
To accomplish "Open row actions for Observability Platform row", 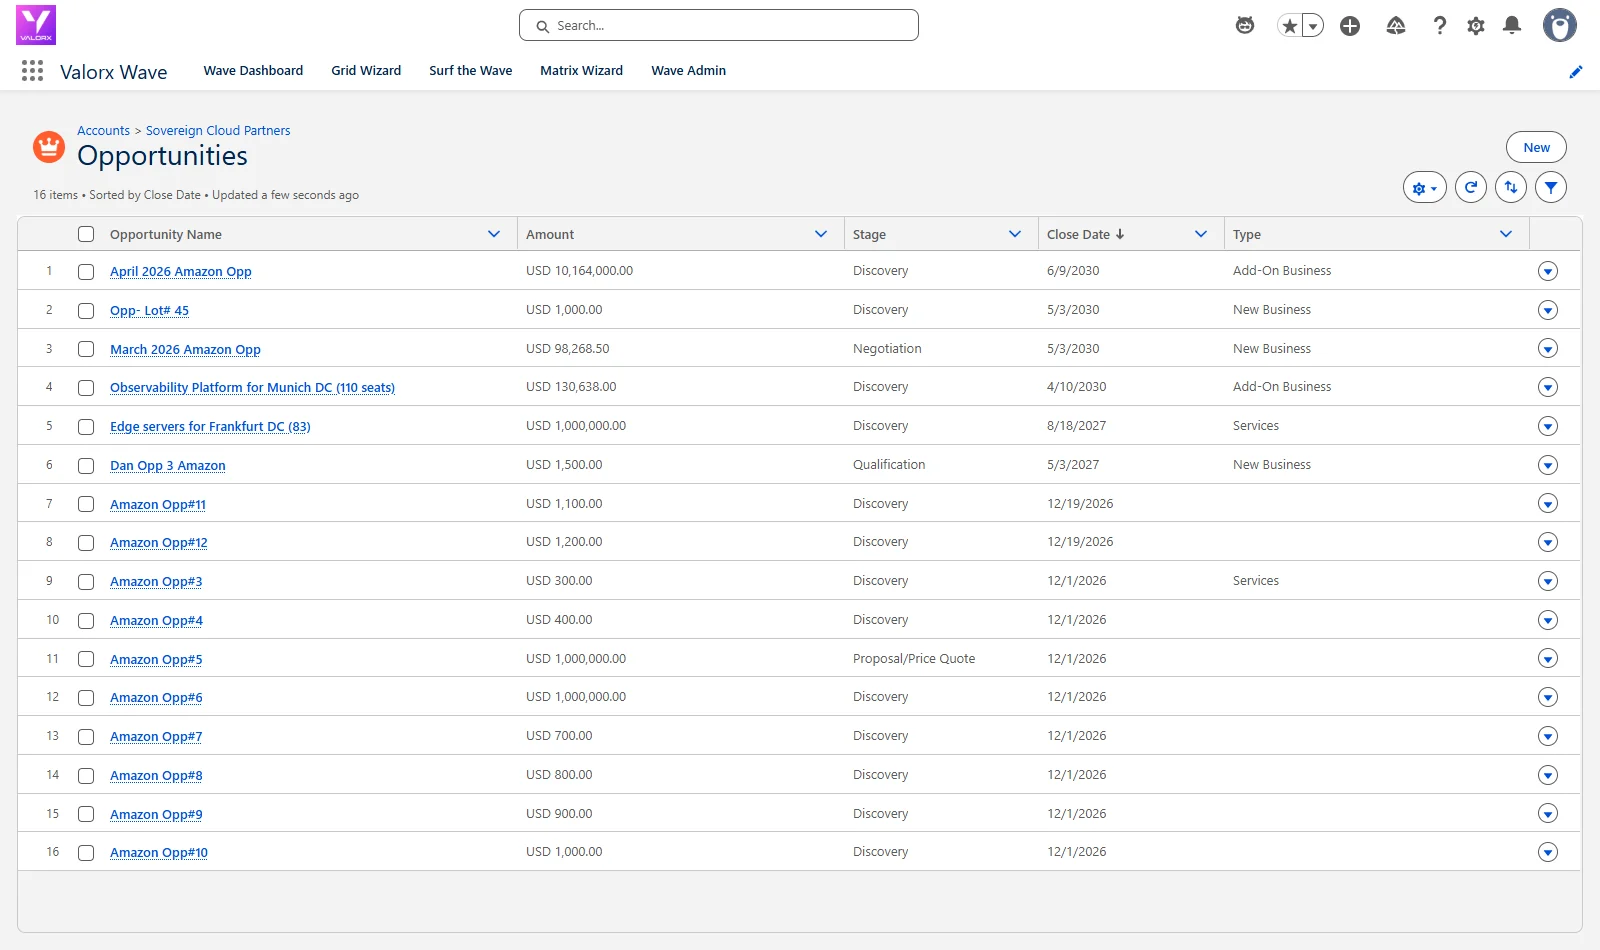I will pos(1548,387).
